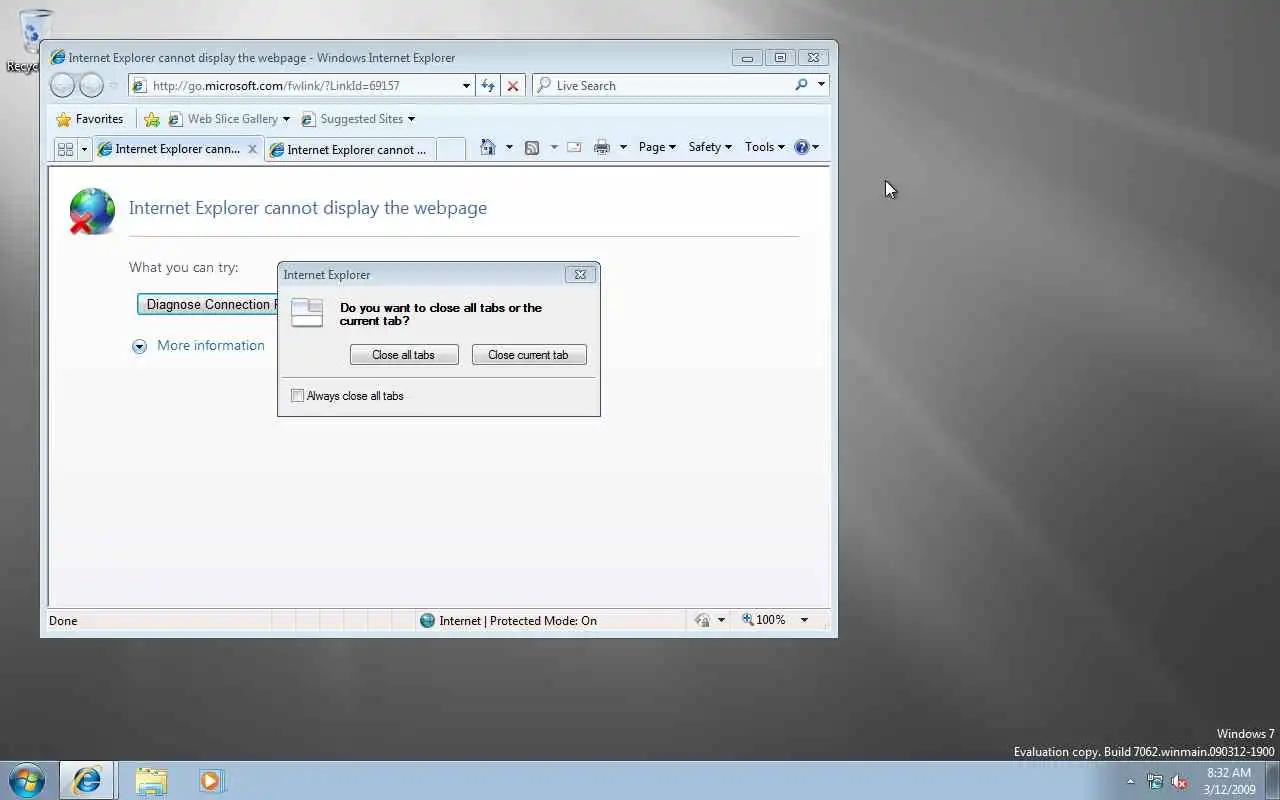Click the Read Mail envelope icon

(x=574, y=147)
